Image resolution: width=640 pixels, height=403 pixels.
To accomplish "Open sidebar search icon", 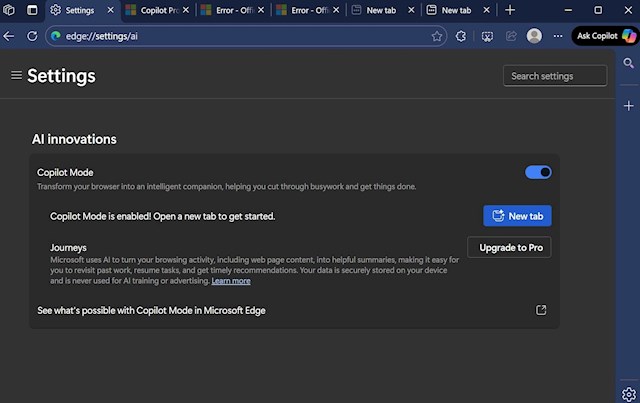I will tap(629, 63).
